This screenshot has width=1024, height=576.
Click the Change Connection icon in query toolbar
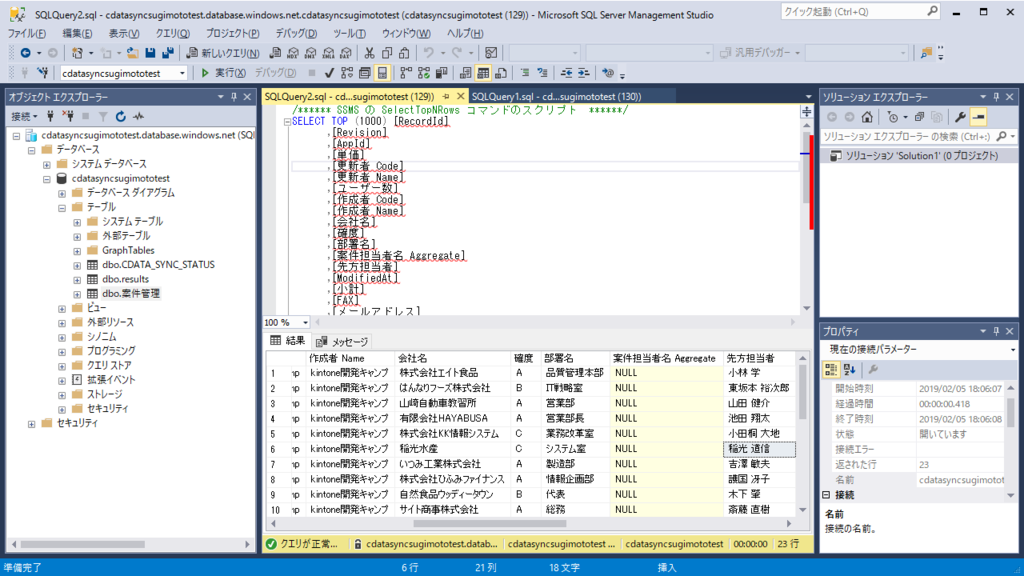[42, 73]
